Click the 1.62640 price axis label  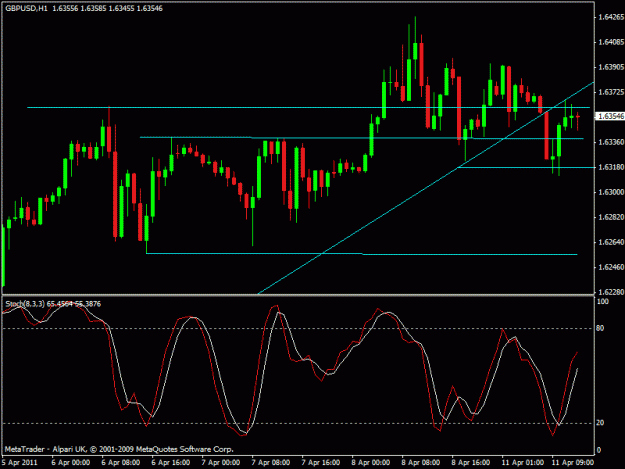[x=611, y=242]
